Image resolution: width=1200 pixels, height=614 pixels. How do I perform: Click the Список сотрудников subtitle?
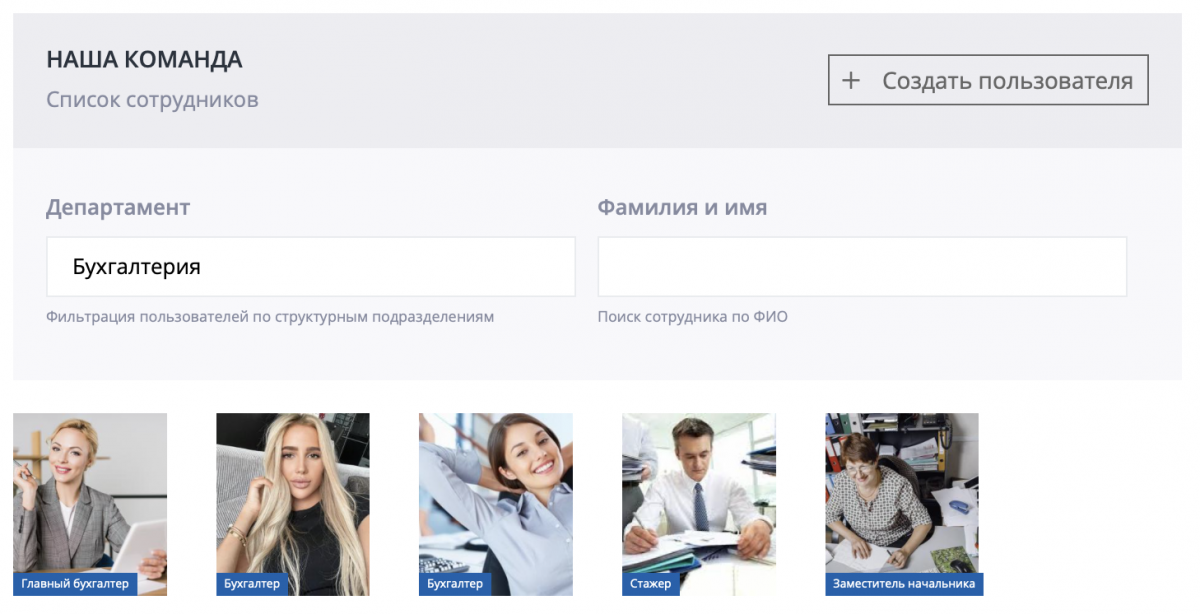click(151, 99)
